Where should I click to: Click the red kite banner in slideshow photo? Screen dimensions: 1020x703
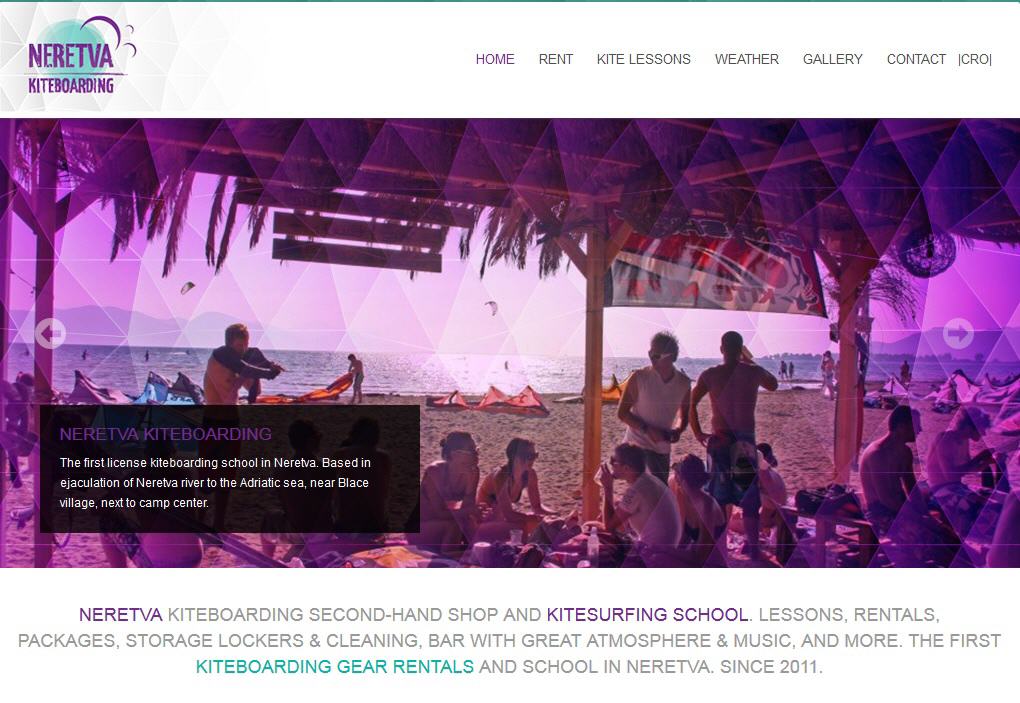[x=712, y=273]
